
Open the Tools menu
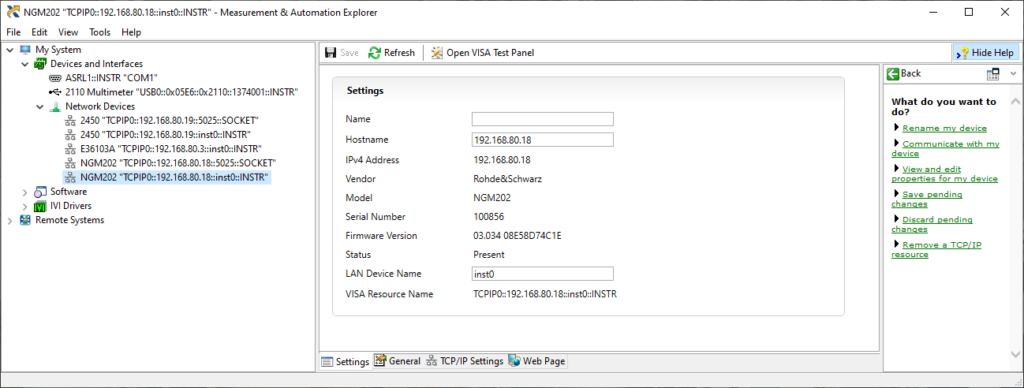coord(100,32)
